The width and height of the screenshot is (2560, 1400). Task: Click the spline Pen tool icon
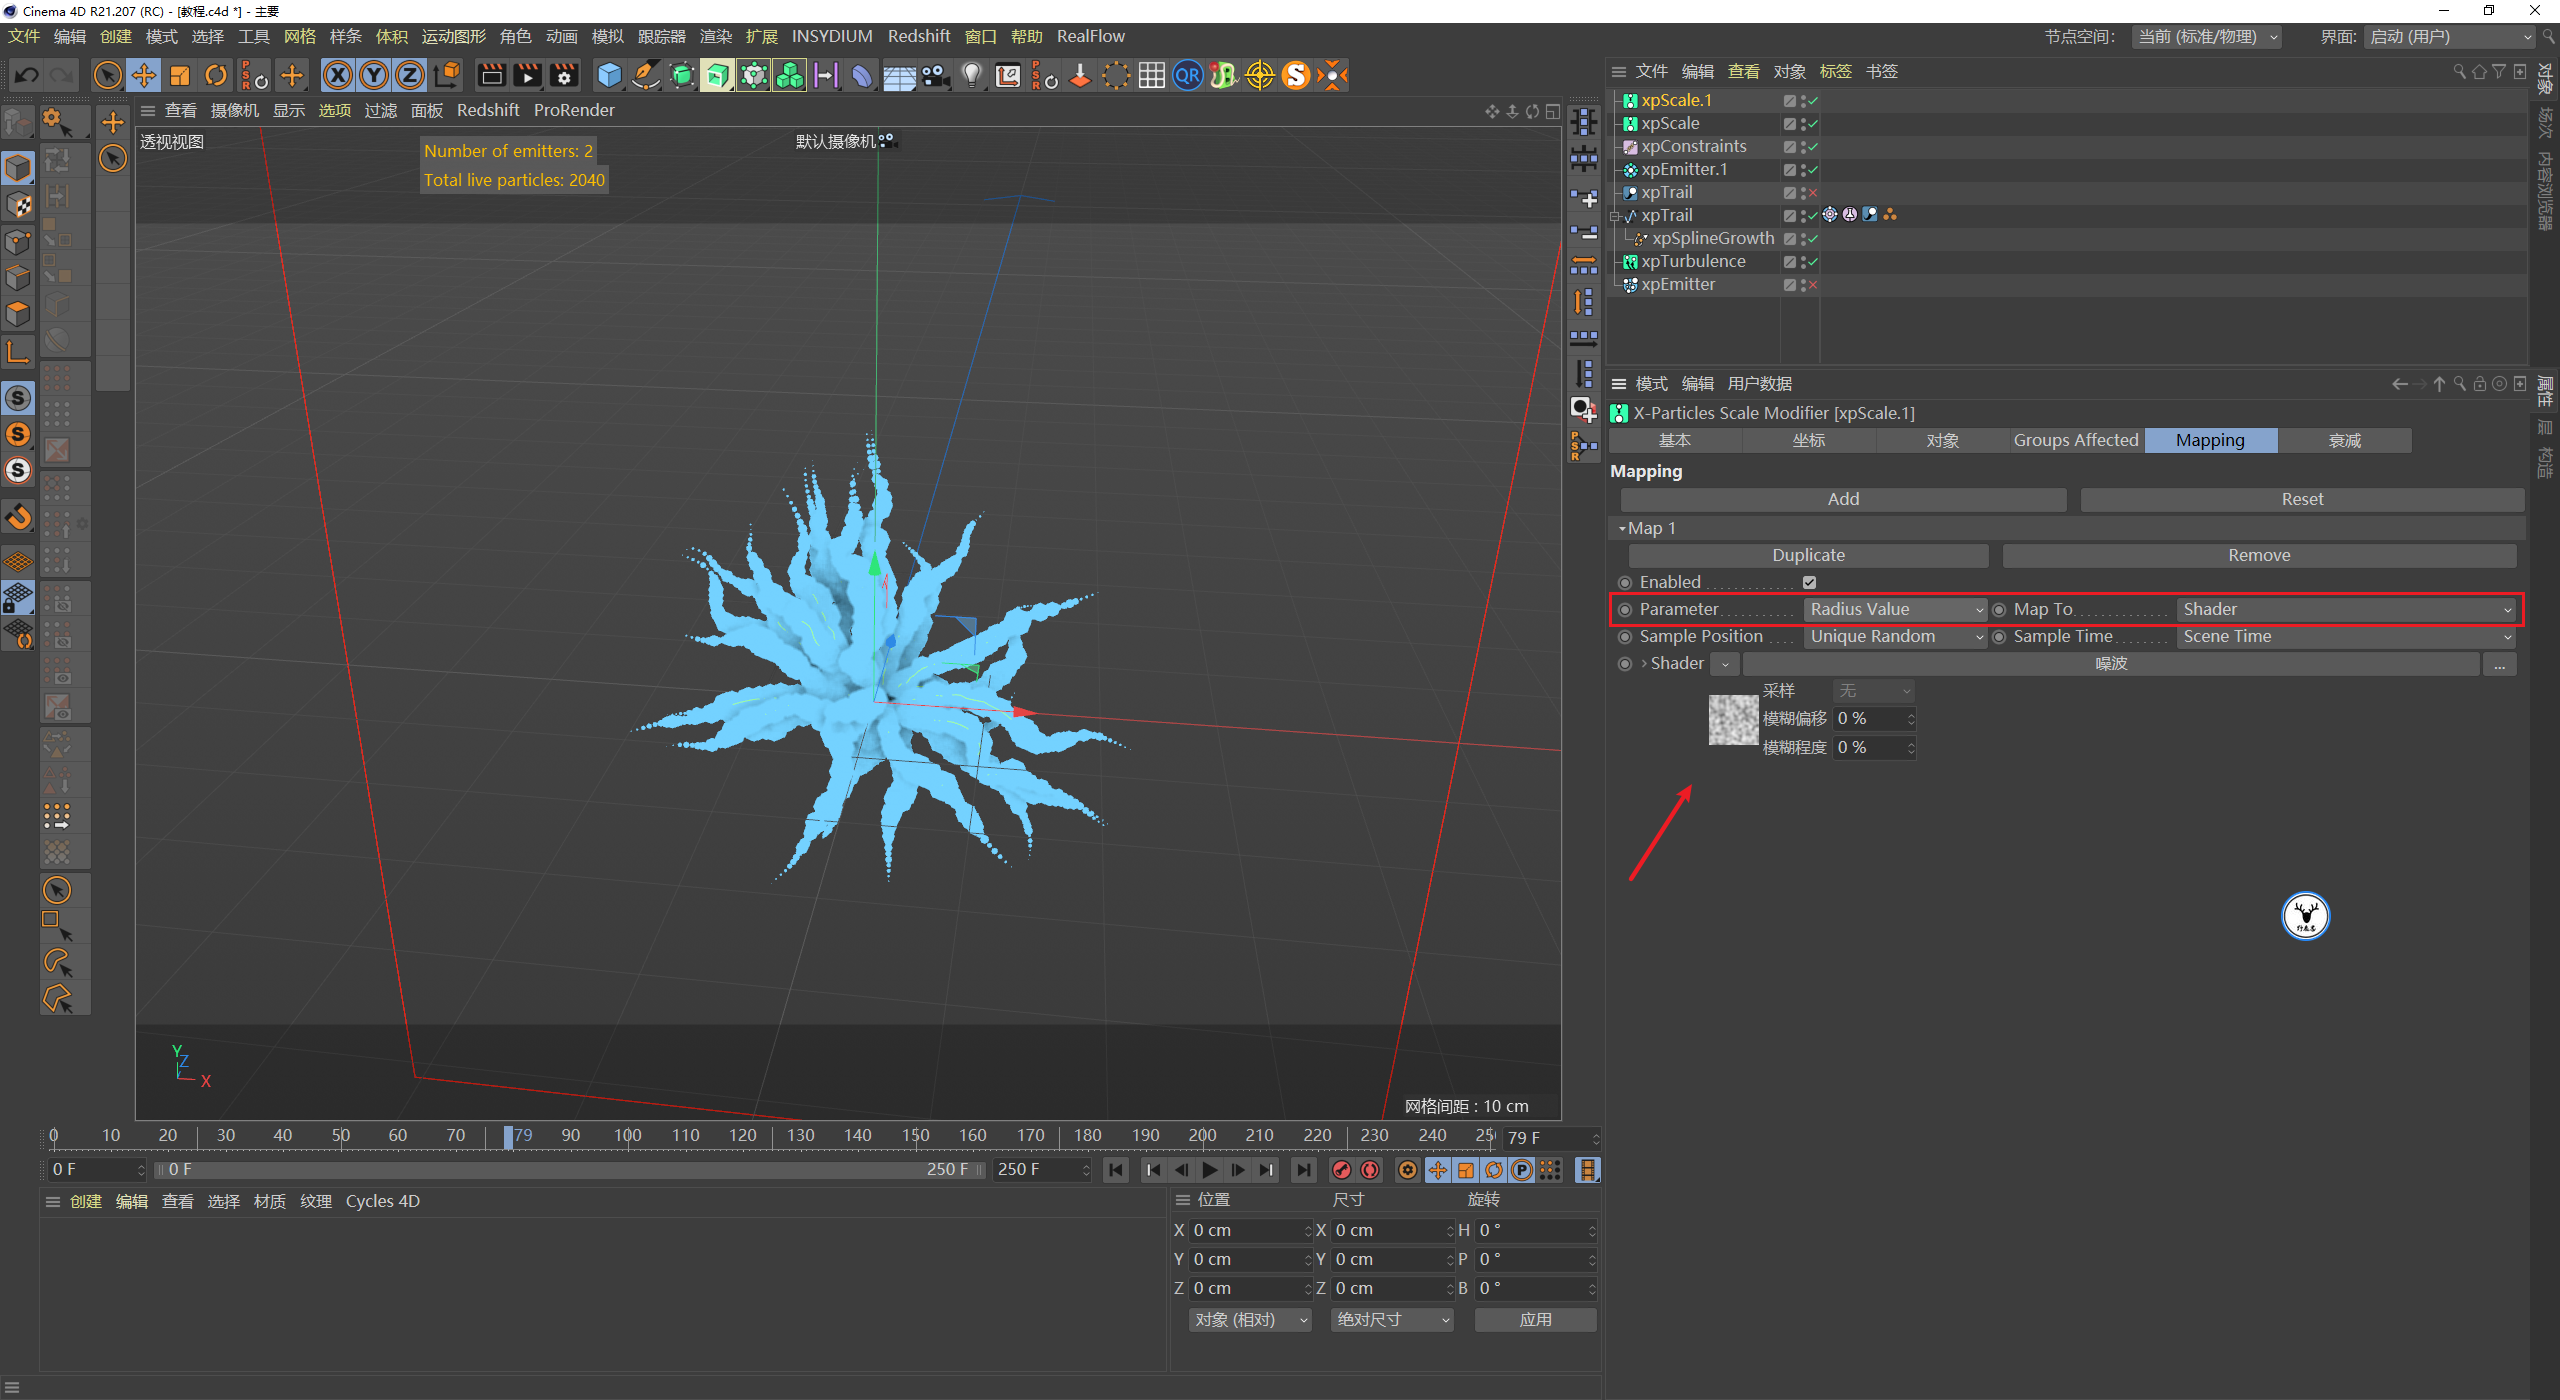pos(646,75)
